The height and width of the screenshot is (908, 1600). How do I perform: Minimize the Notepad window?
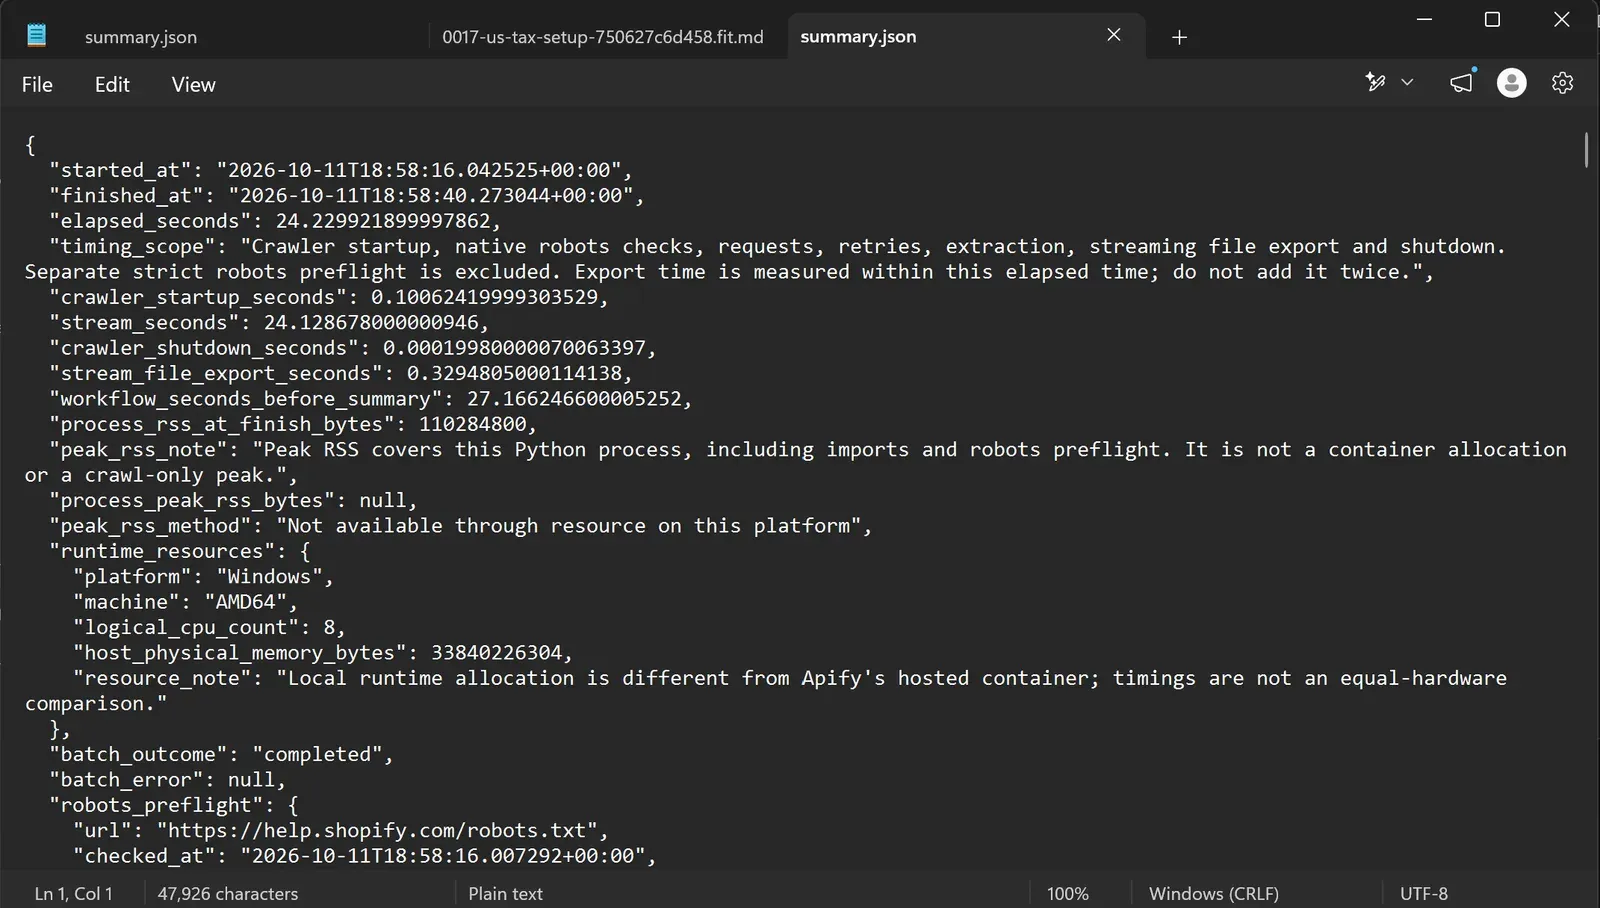[1424, 19]
